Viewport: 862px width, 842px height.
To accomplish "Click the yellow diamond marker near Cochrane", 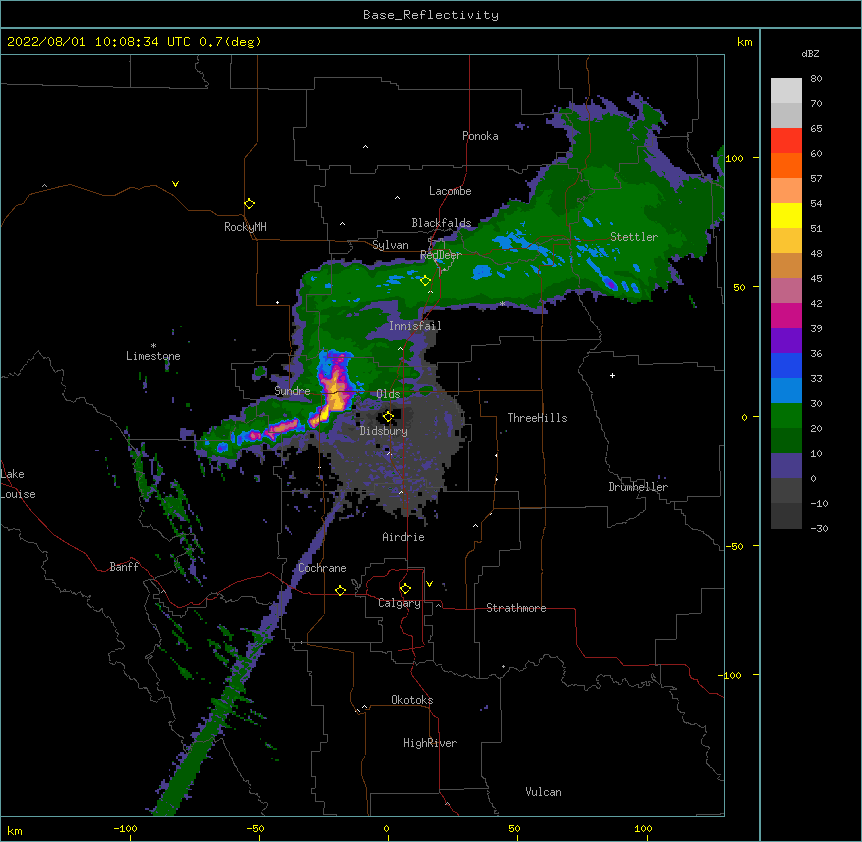I will pos(340,590).
